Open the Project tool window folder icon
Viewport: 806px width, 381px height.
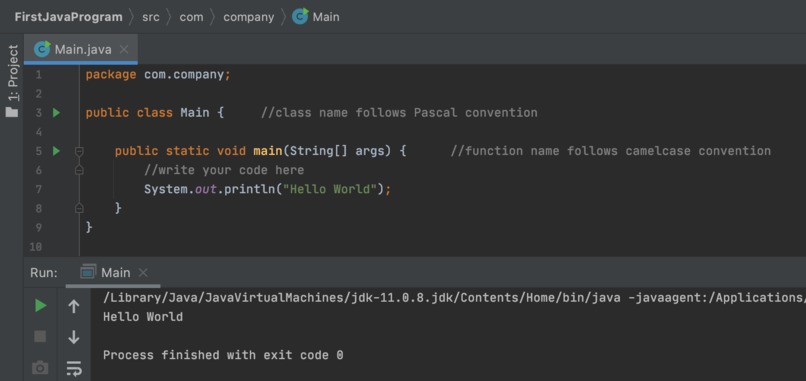[12, 112]
